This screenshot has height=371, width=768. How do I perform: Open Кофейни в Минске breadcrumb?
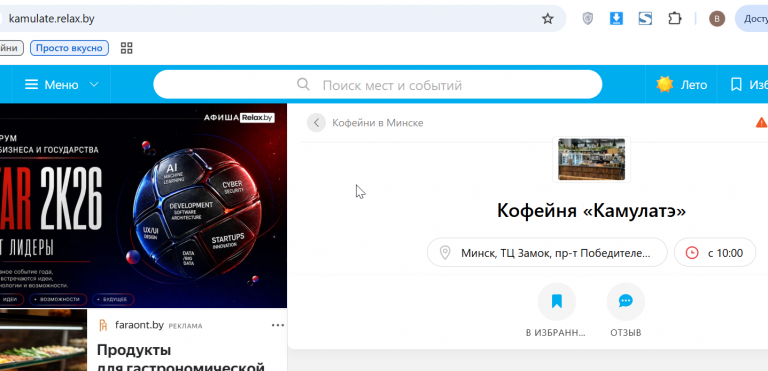(x=378, y=123)
